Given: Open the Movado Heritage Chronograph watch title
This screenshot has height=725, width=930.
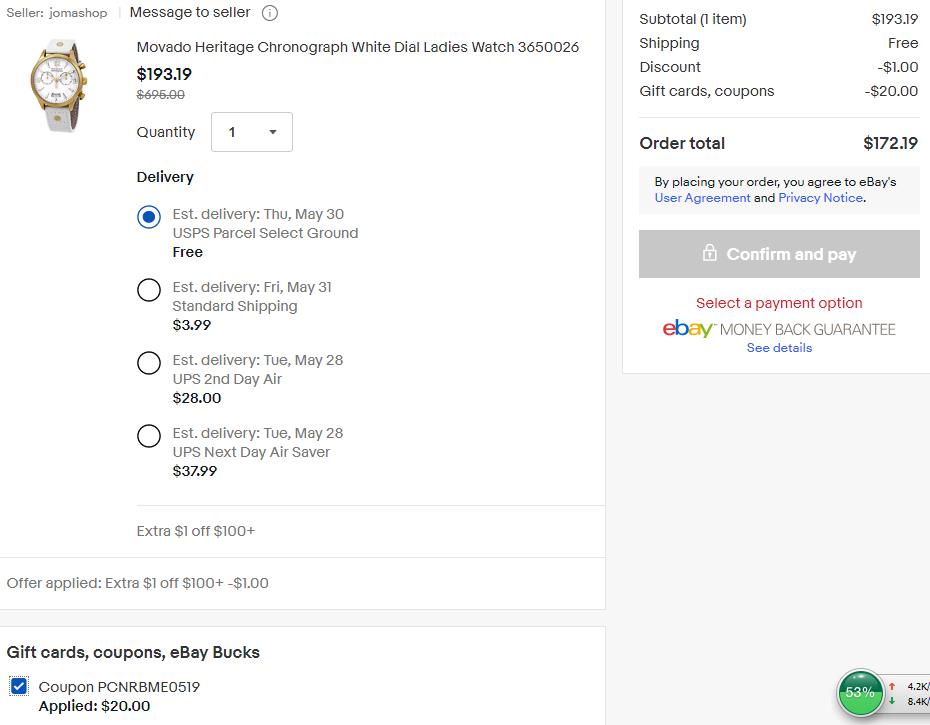Looking at the screenshot, I should tap(358, 47).
